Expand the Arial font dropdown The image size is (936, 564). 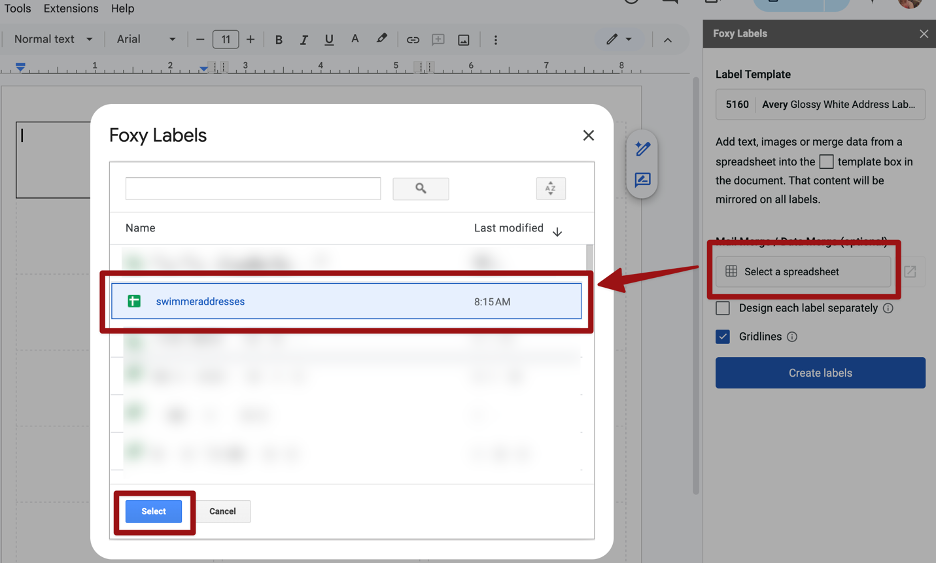pyautogui.click(x=145, y=40)
